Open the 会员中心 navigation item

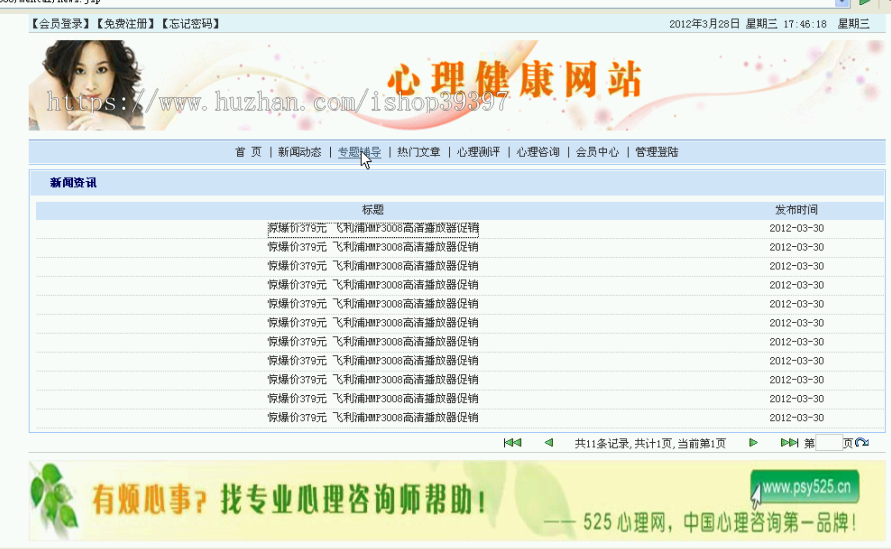597,152
